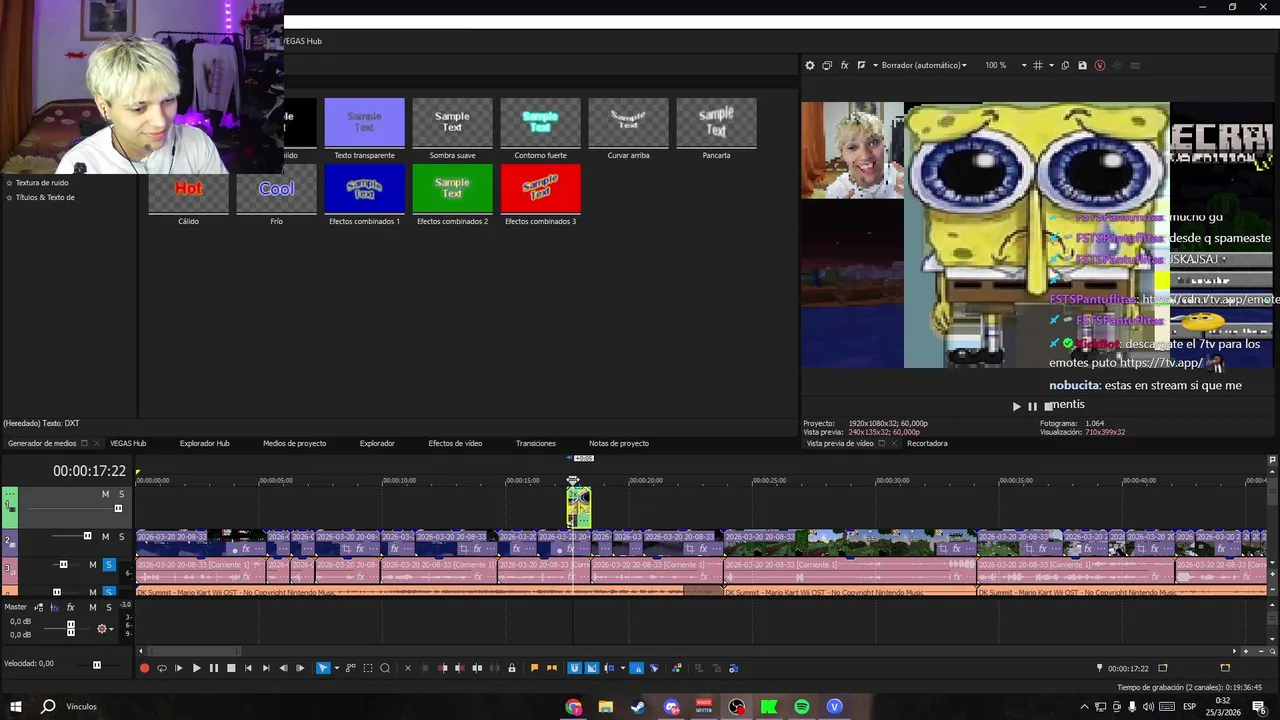Choose the Cálido Hot text preset
The height and width of the screenshot is (720, 1280).
point(188,188)
